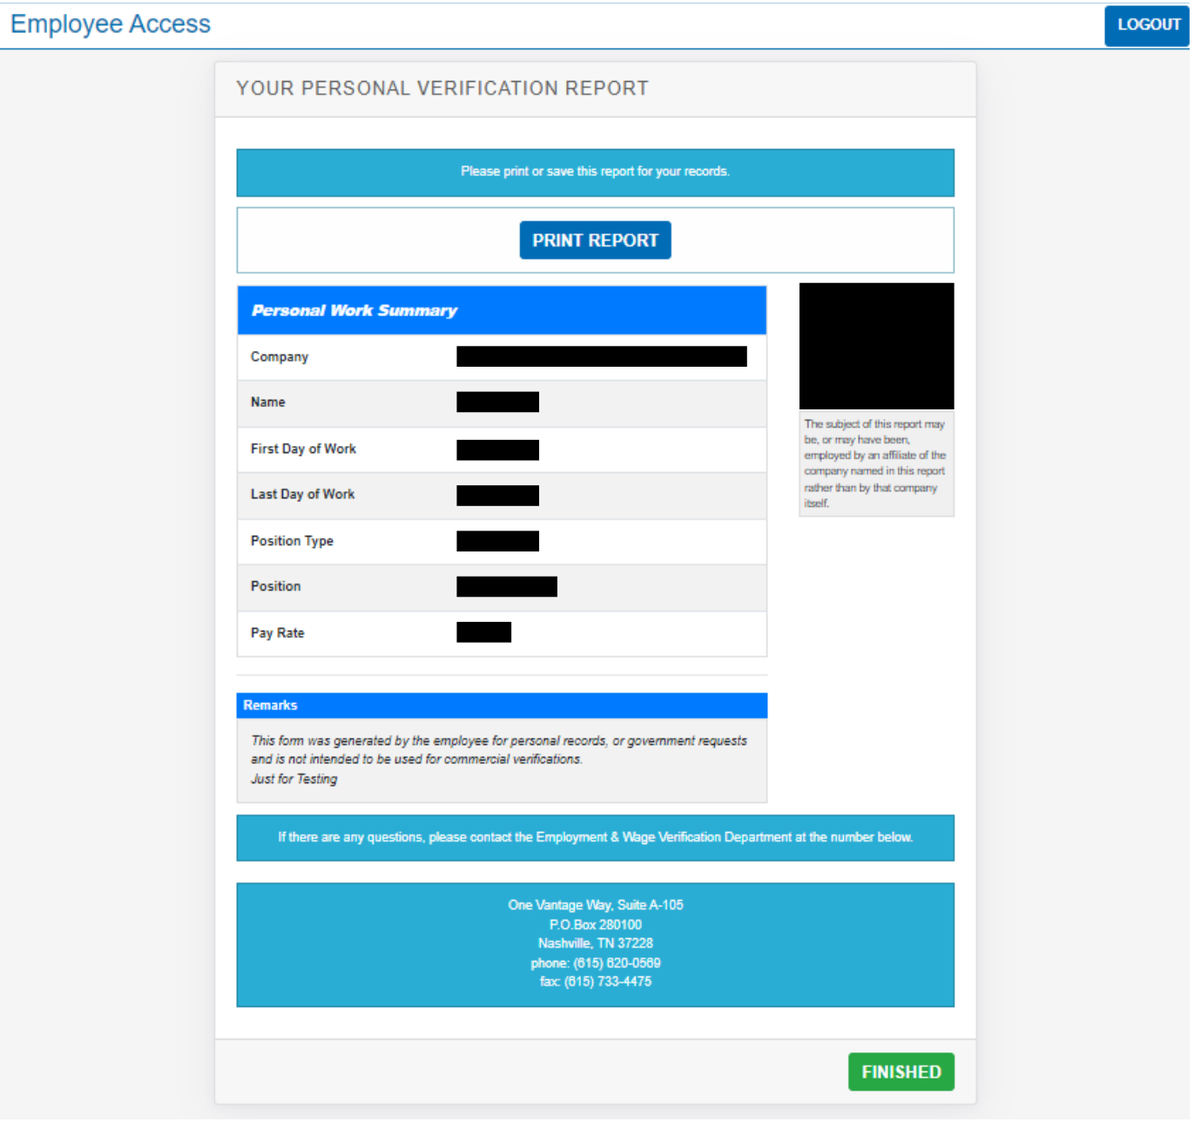
Task: Select the Pay Rate label
Action: point(277,633)
